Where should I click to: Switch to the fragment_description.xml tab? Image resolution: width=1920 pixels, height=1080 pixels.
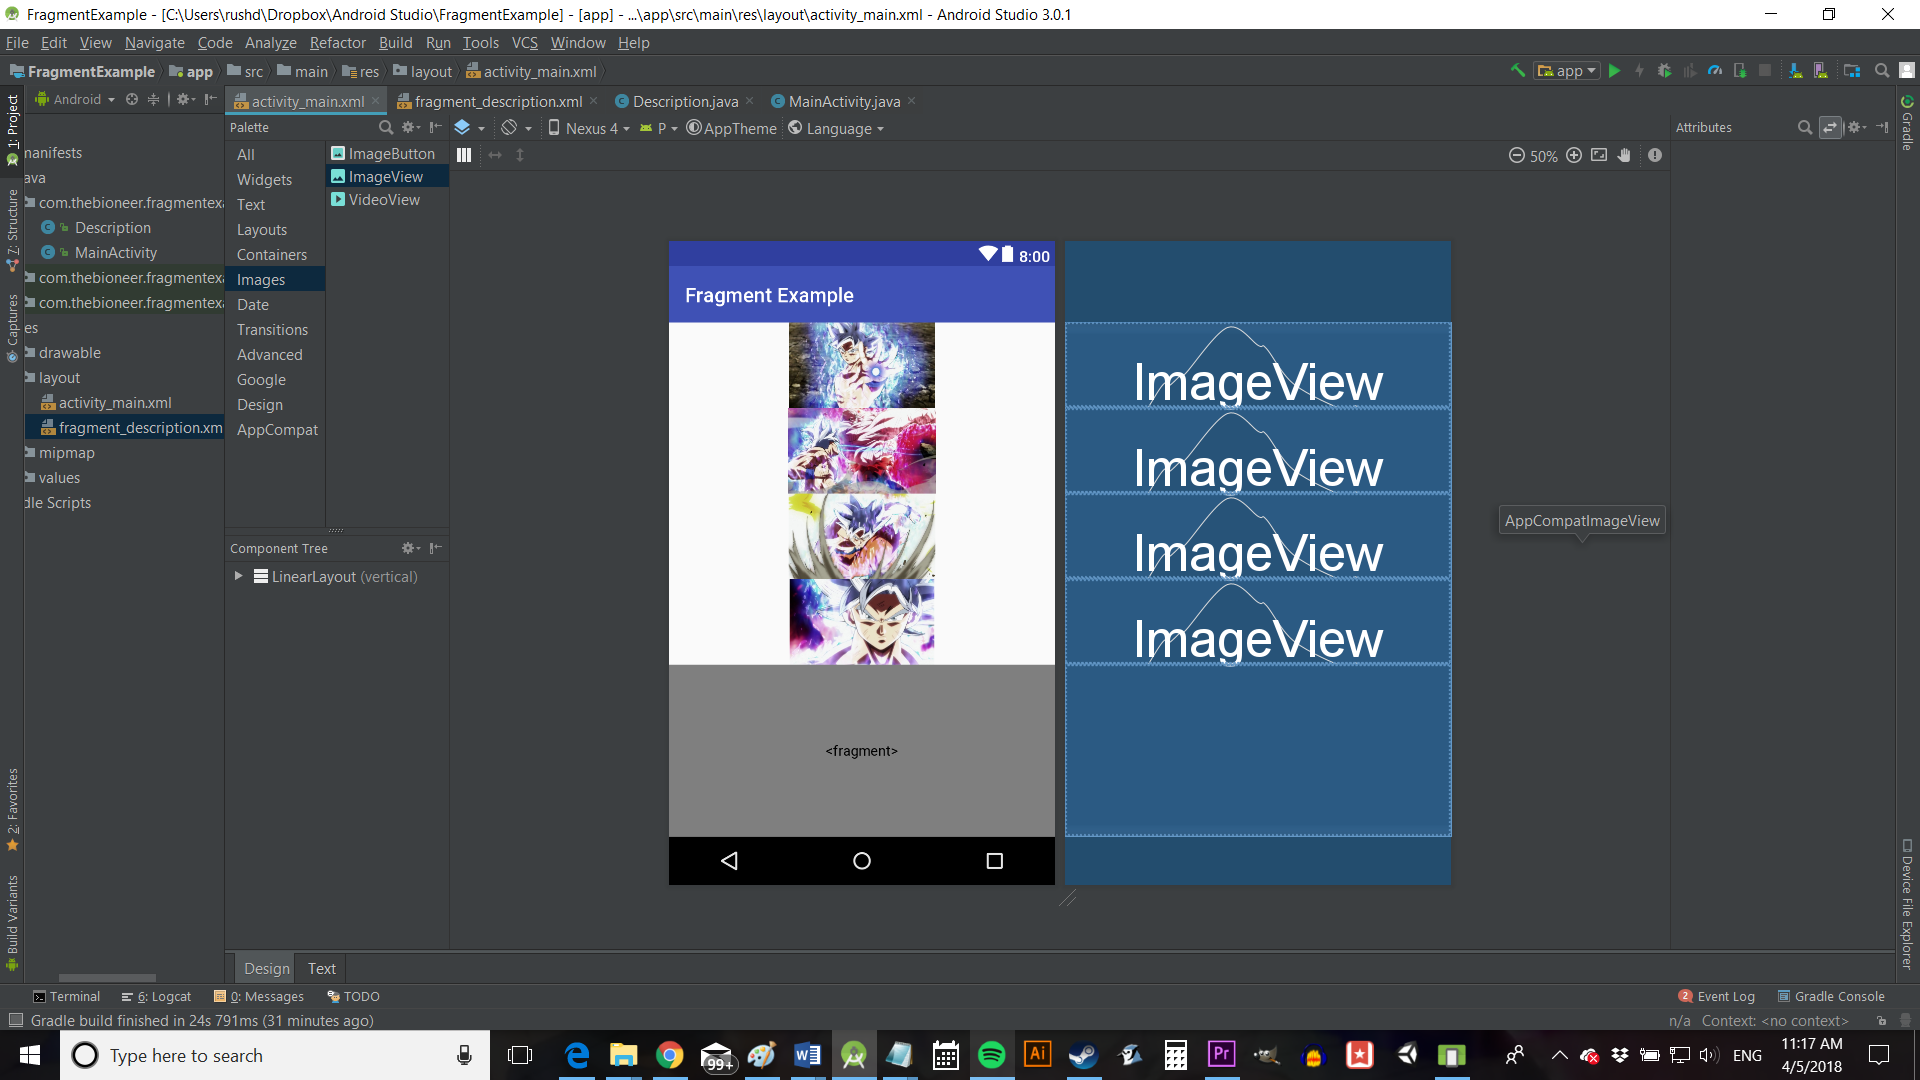tap(497, 101)
